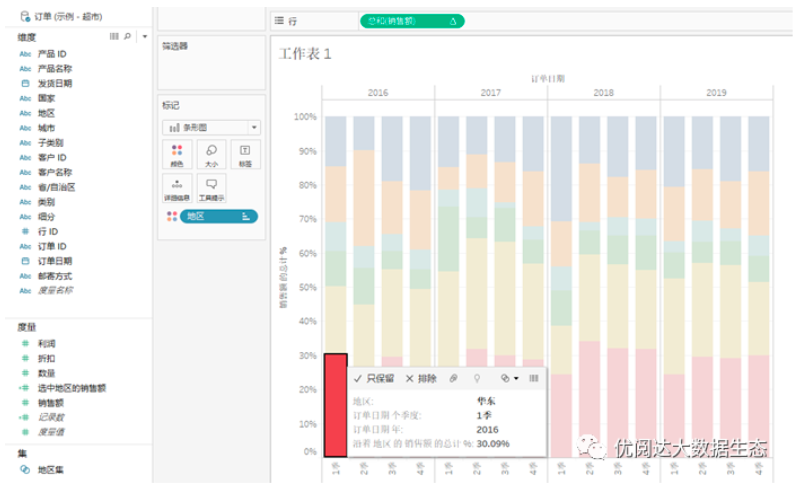This screenshot has width=793, height=494.
Task: Click the grid view icon beside 维度
Action: [x=114, y=36]
